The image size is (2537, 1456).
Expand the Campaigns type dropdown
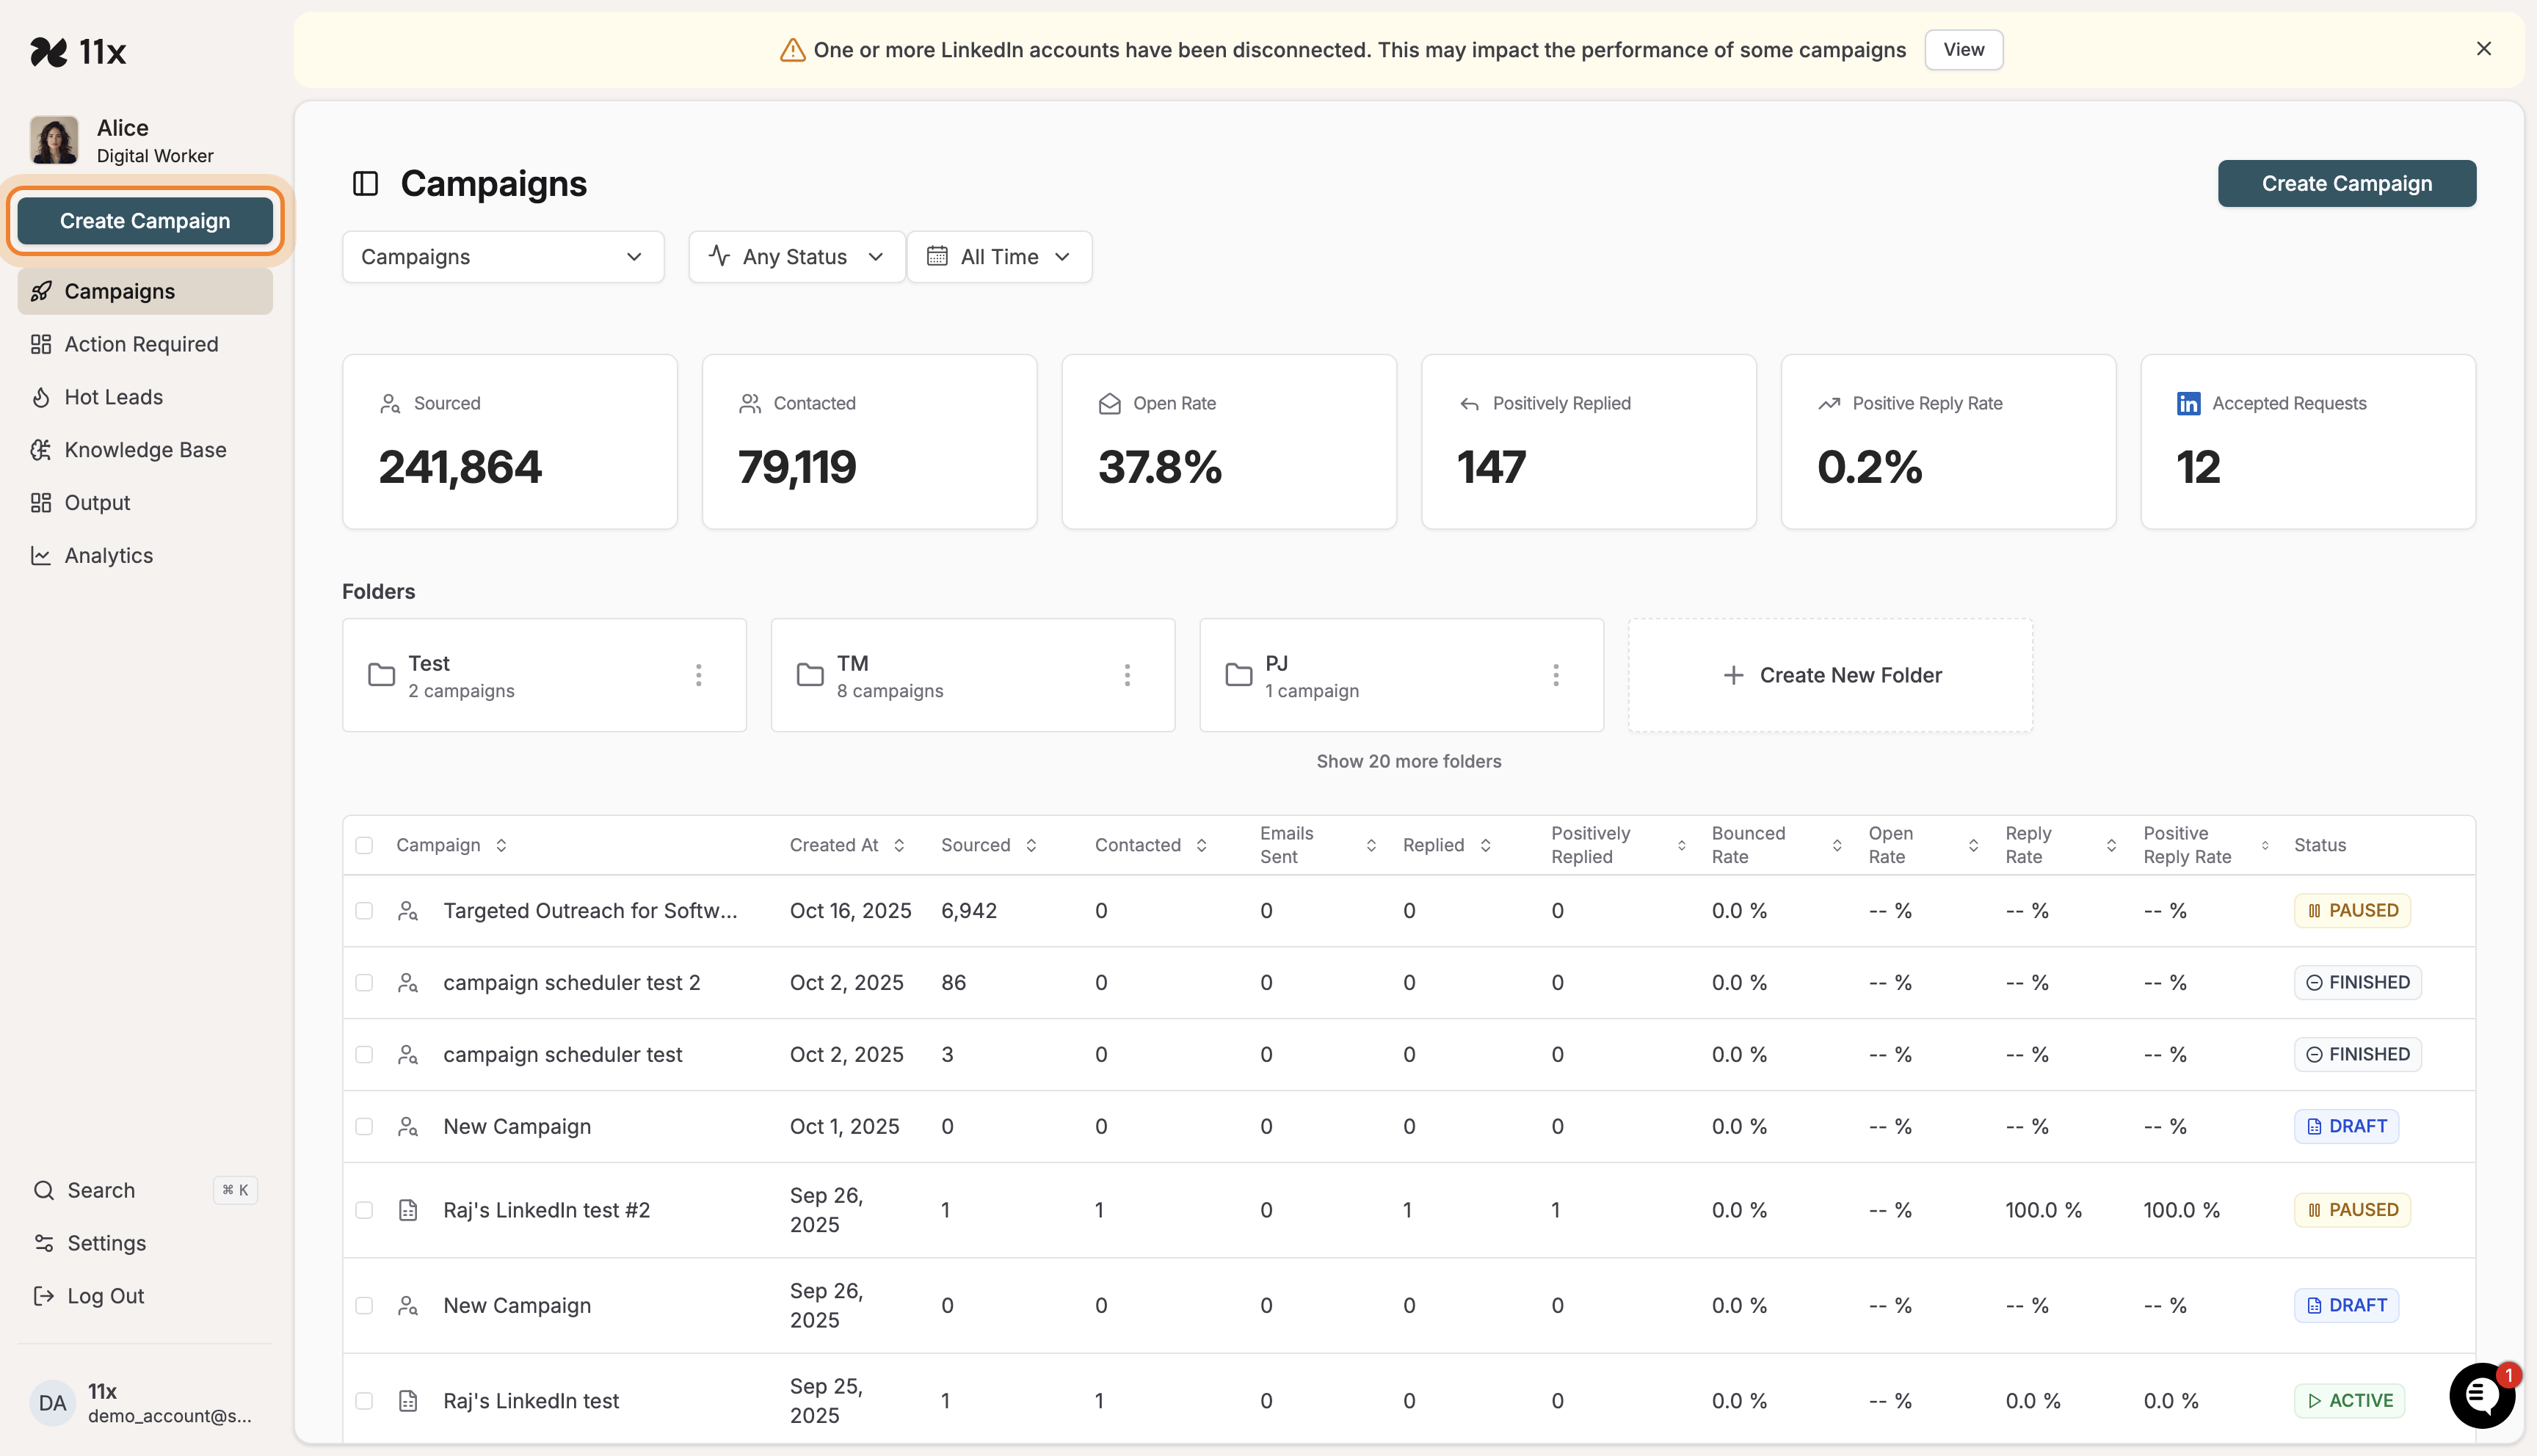[x=502, y=256]
